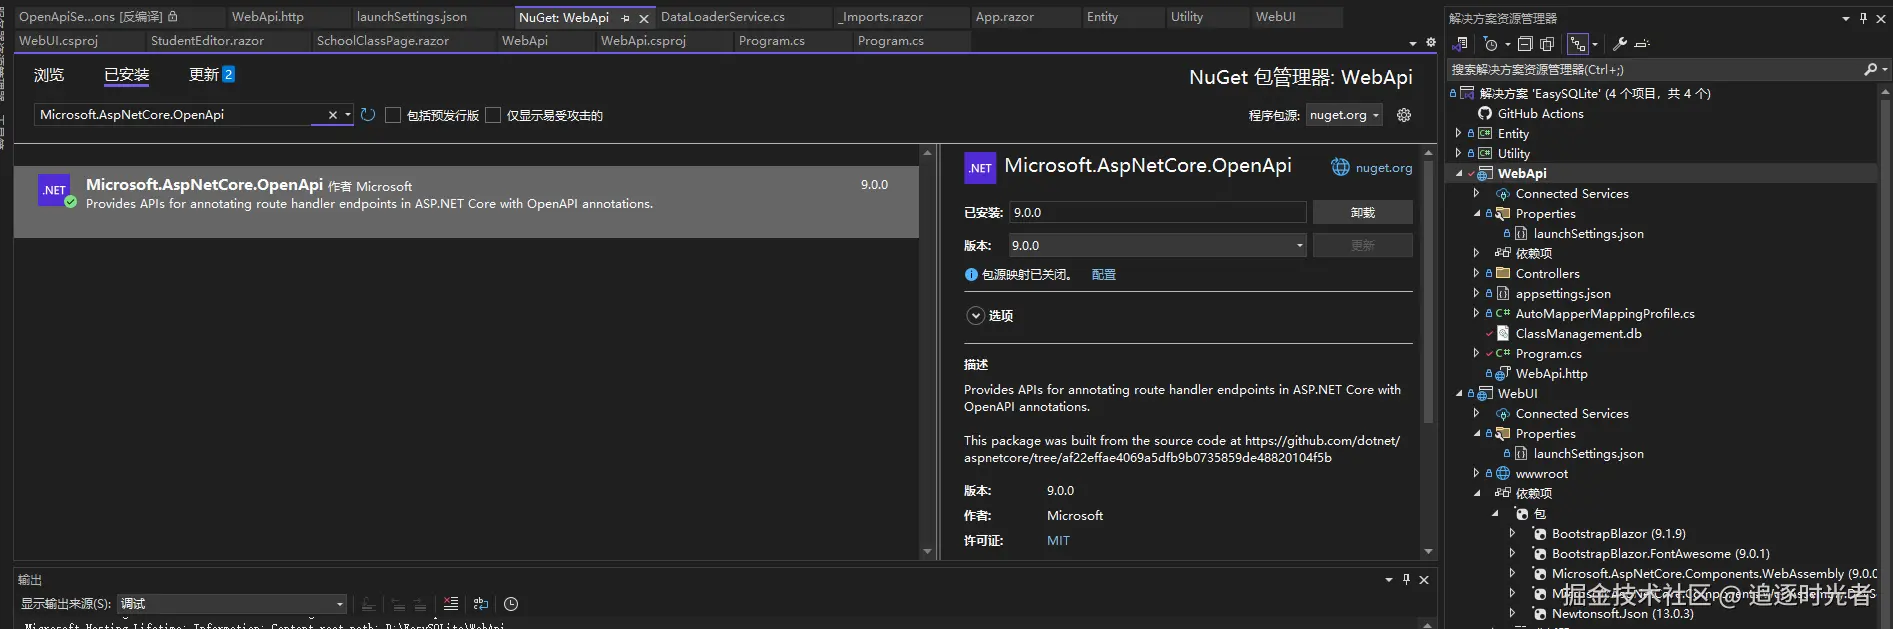Click the Uninstall button
Image resolution: width=1893 pixels, height=629 pixels.
tap(1362, 212)
